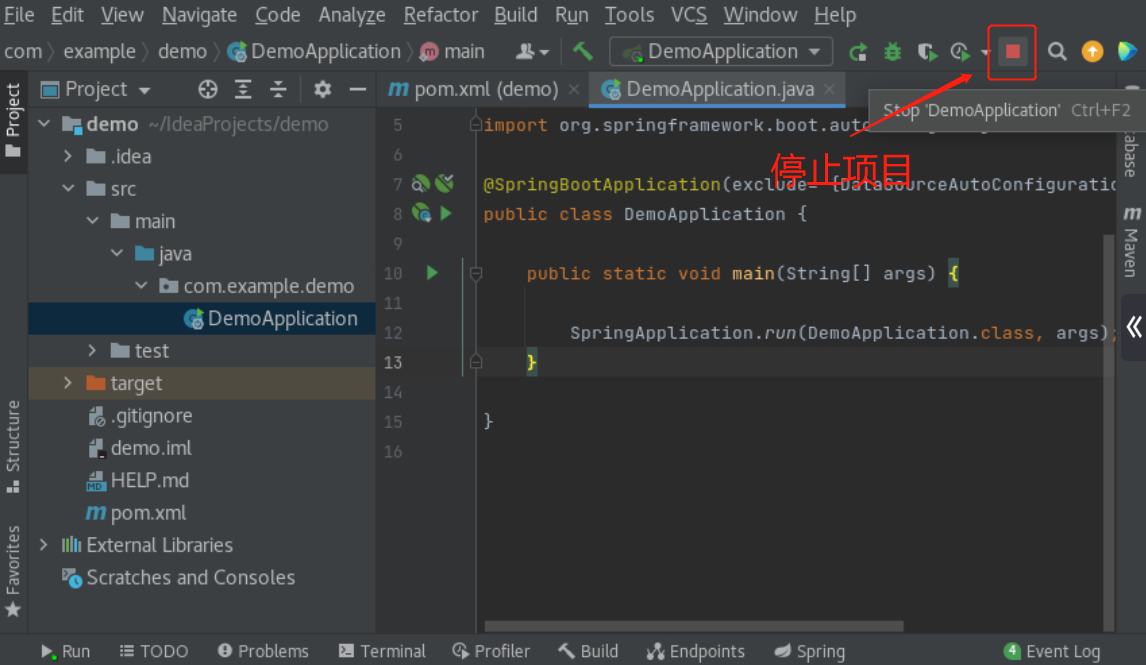Collapse the demo root folder

(44, 124)
